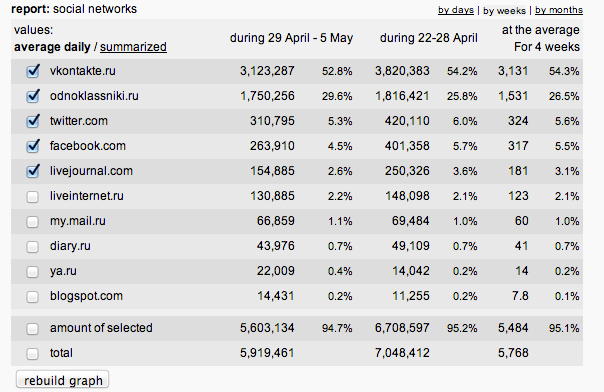604x392 pixels.
Task: Click the twitter.com site label
Action: (x=79, y=121)
